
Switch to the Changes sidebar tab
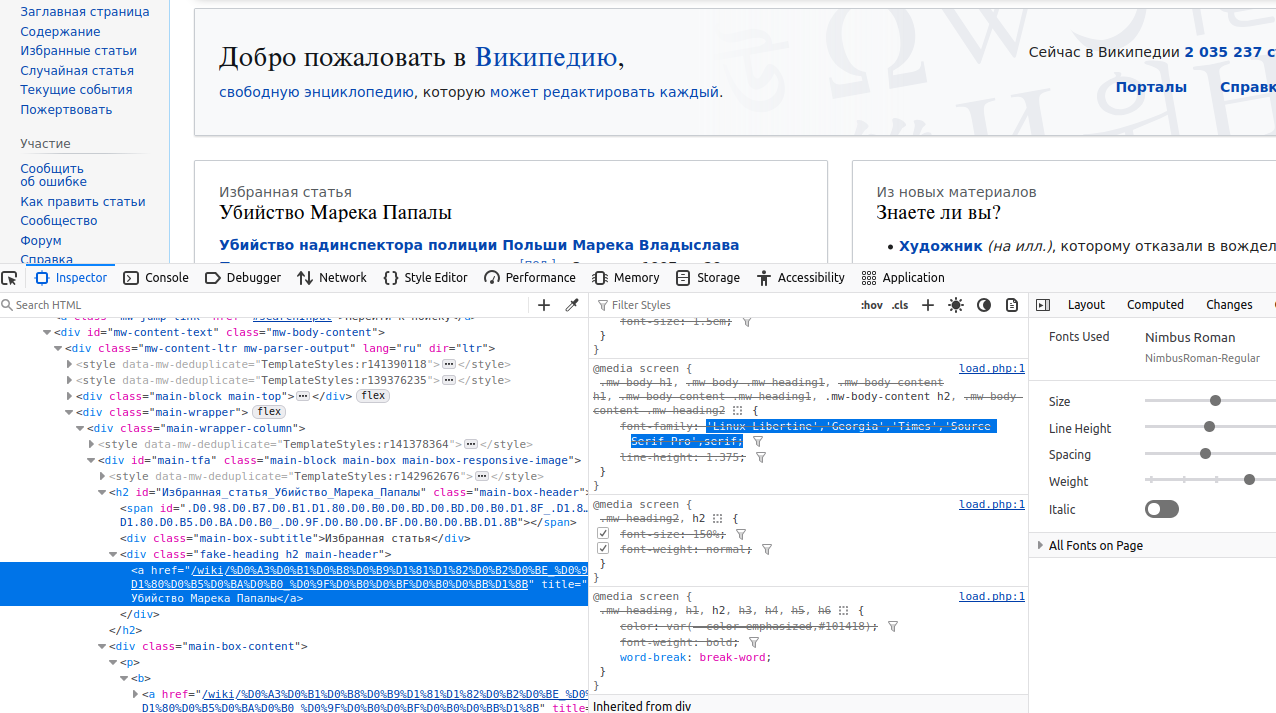click(1229, 305)
